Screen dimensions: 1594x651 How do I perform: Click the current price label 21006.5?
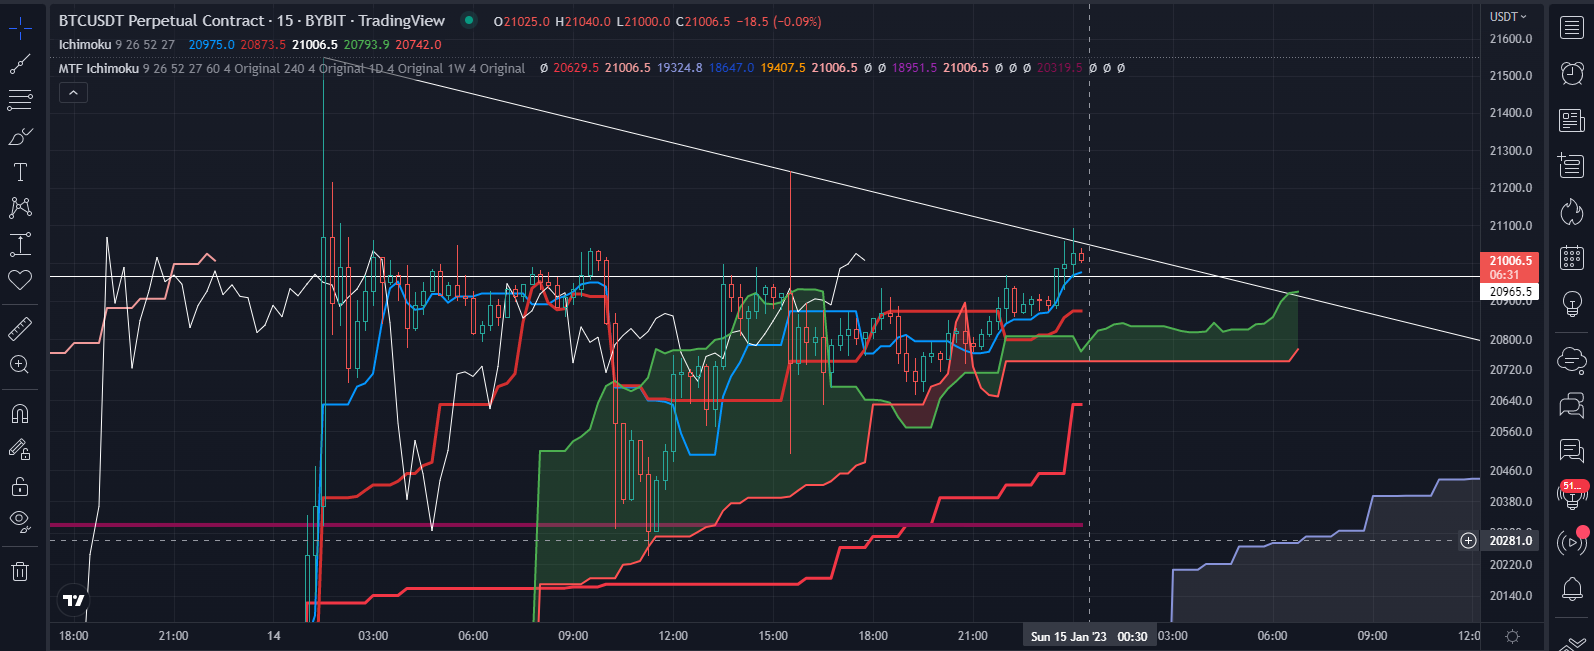(x=1509, y=267)
